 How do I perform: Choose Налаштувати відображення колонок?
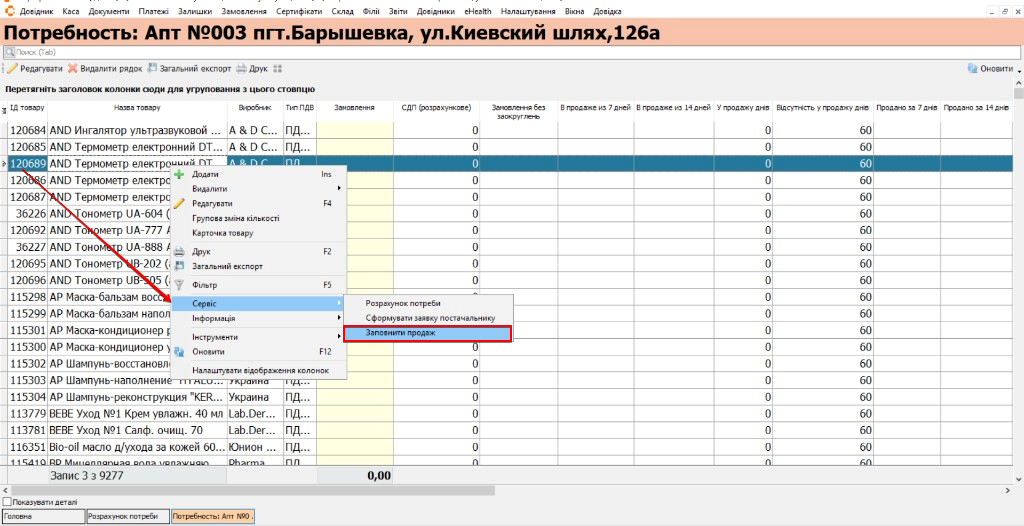[x=261, y=370]
